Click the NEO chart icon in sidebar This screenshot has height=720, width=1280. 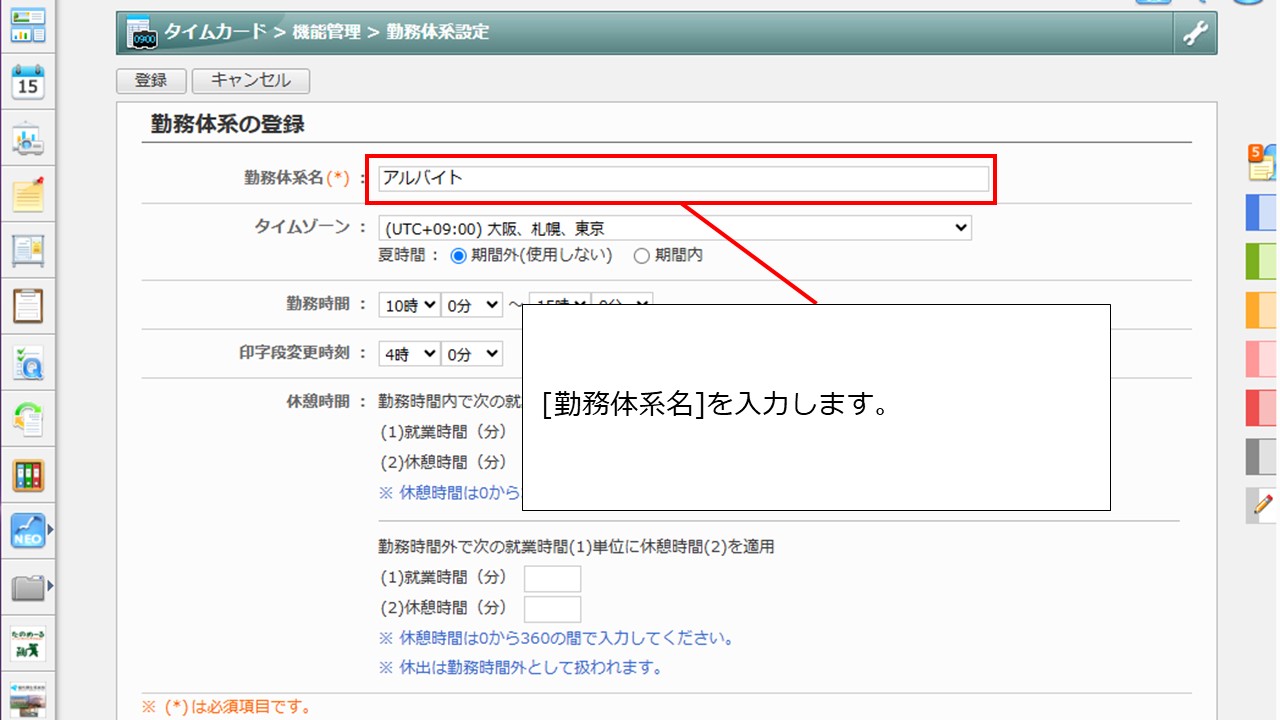click(28, 530)
